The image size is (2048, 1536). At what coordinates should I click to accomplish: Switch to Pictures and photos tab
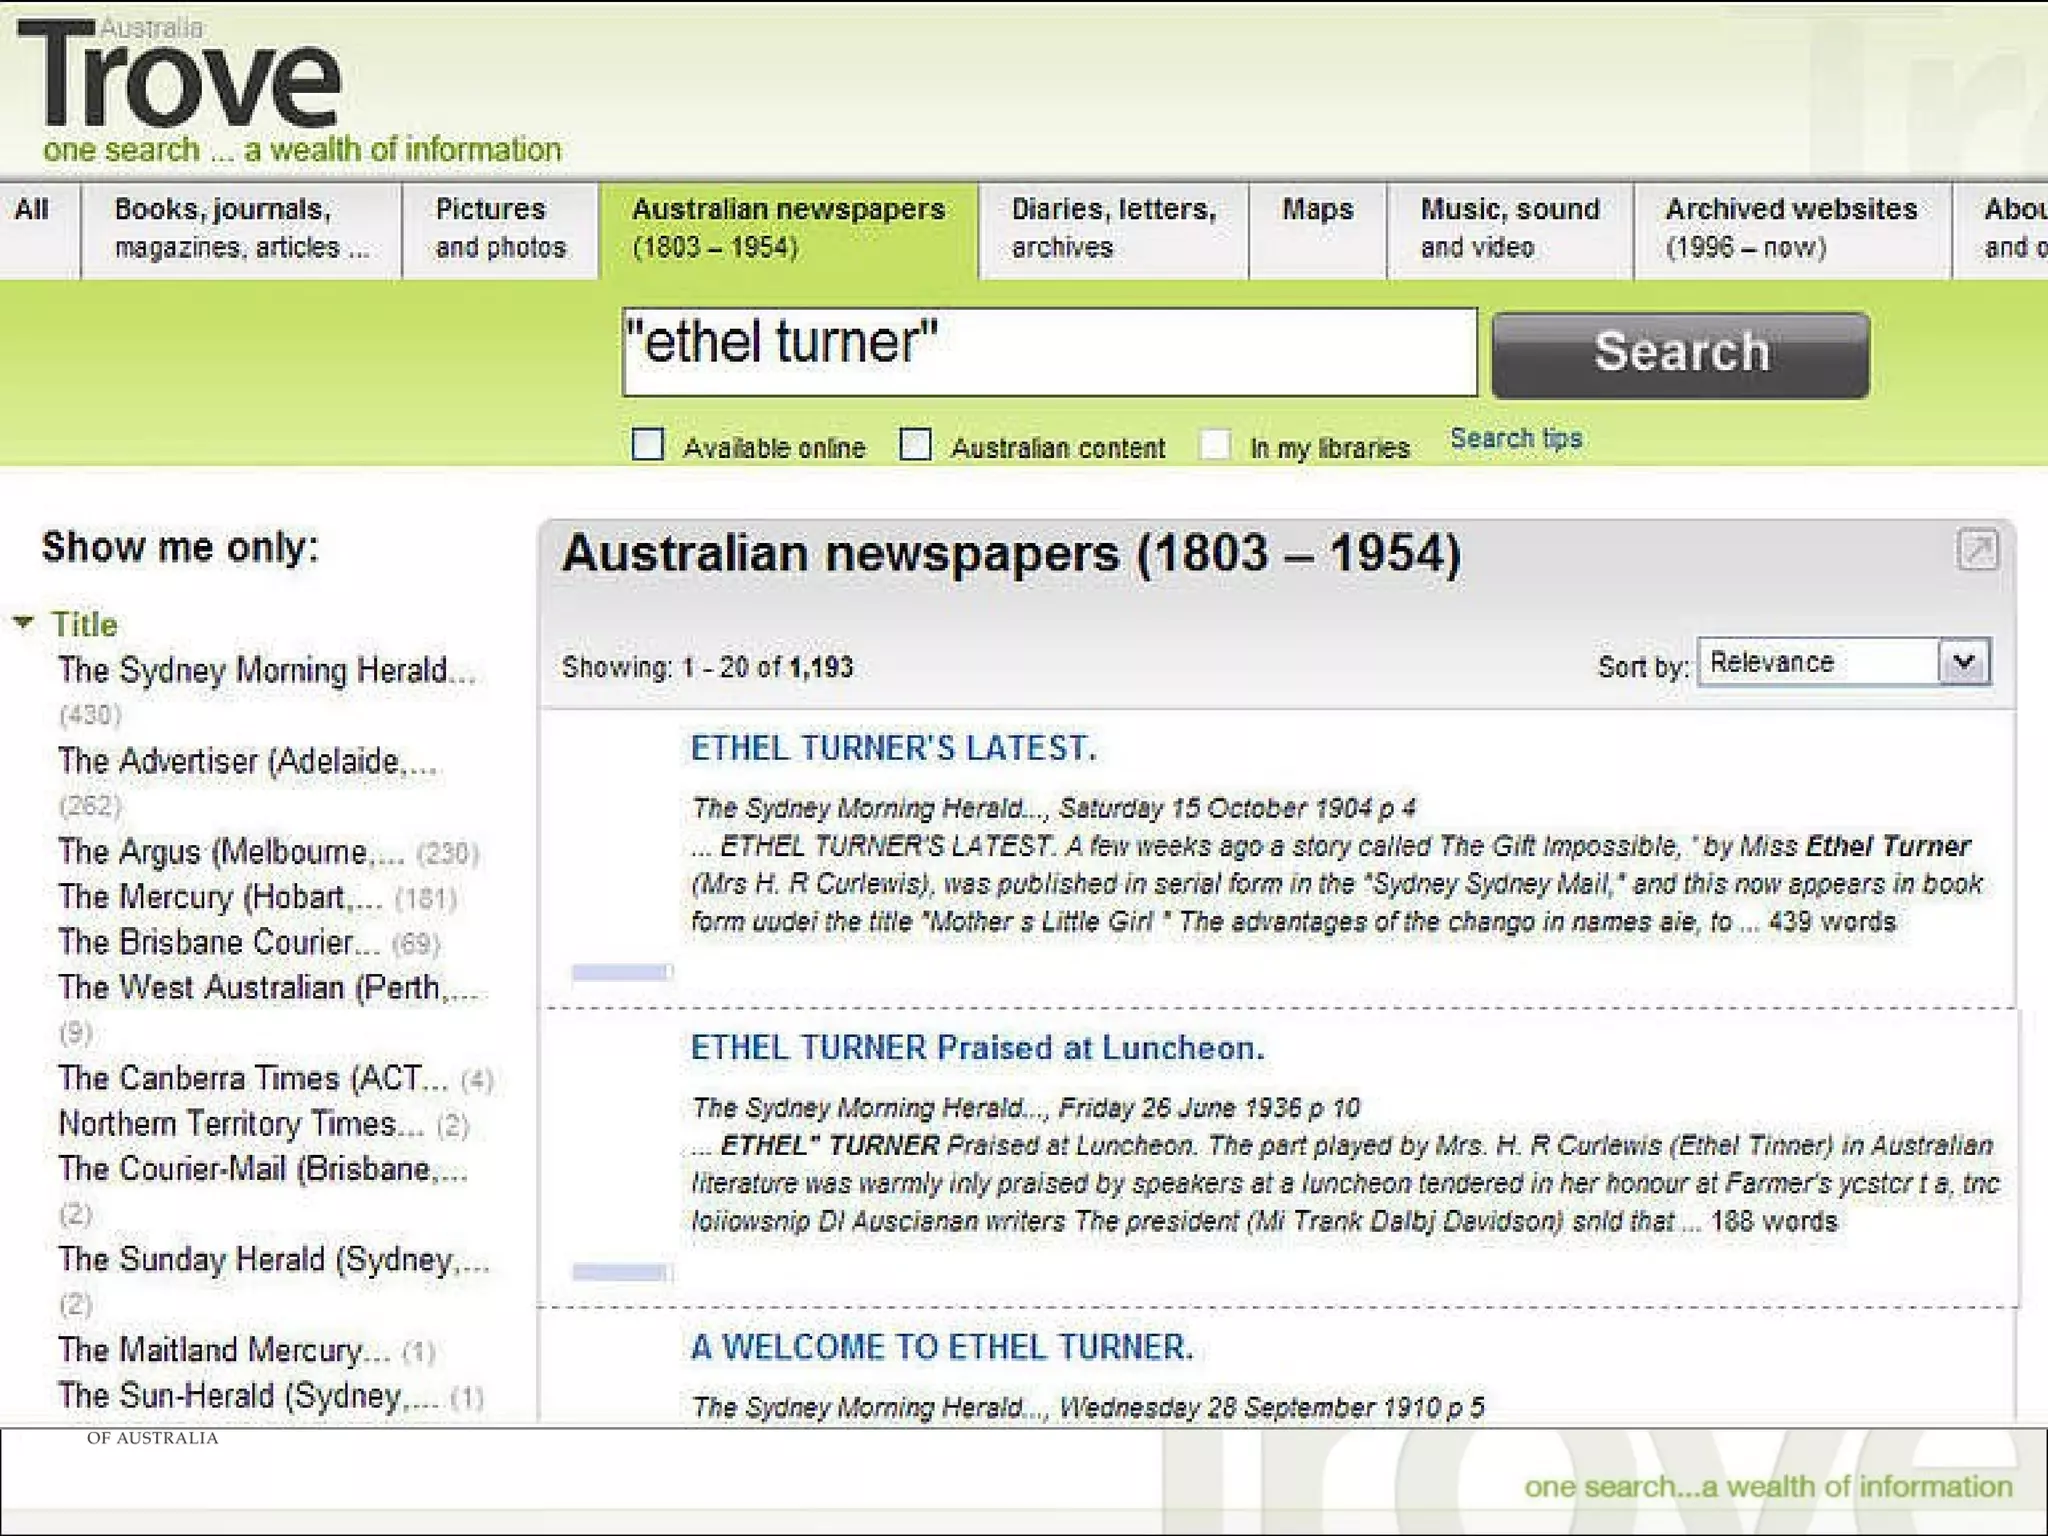[500, 228]
